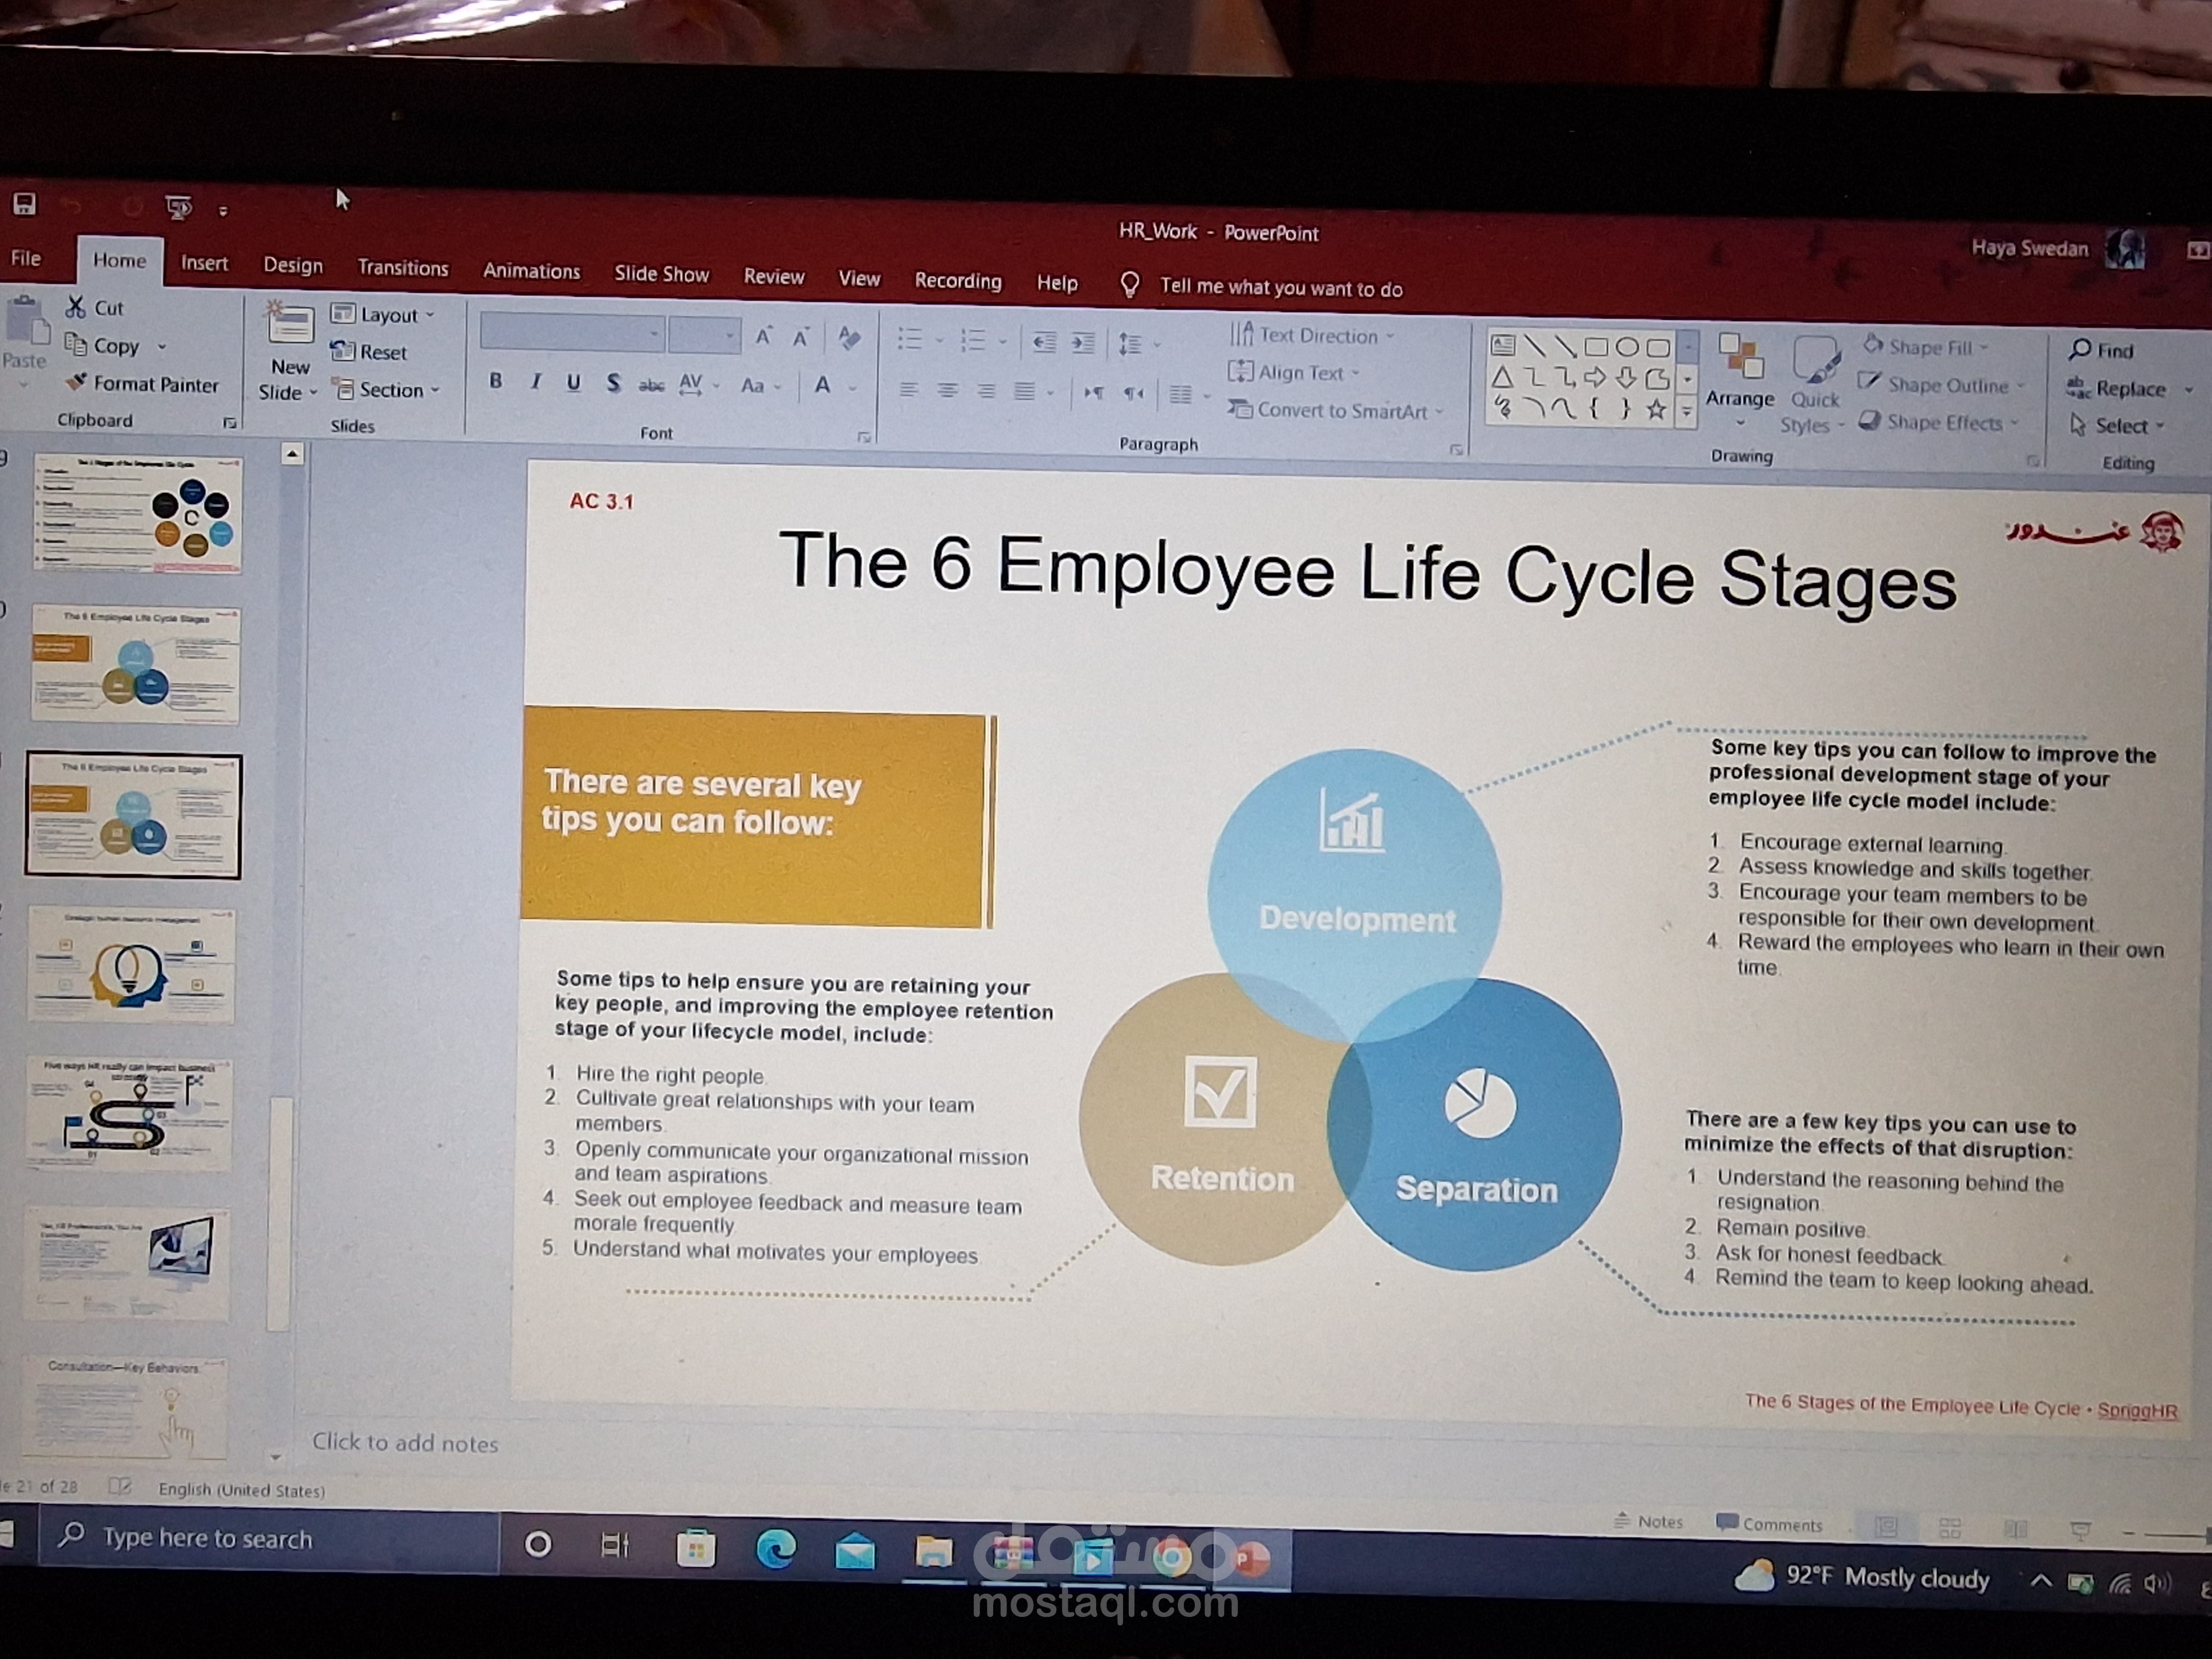Open Quick Styles gallery
Viewport: 2212px width, 1659px height.
pos(1814,385)
